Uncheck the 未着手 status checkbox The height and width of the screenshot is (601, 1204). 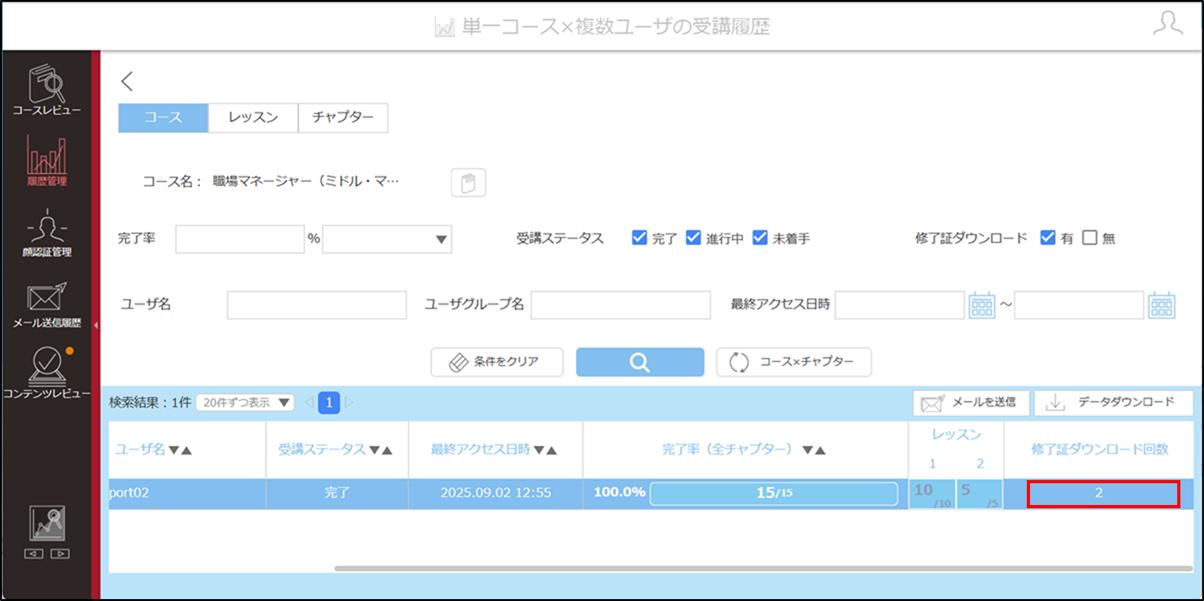click(x=760, y=238)
